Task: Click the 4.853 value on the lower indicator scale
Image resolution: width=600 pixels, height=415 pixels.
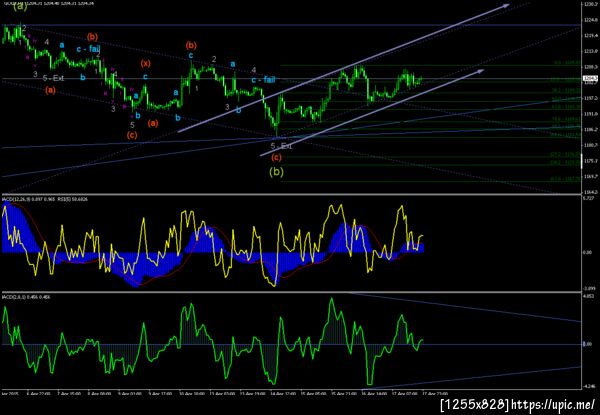Action: [x=588, y=296]
